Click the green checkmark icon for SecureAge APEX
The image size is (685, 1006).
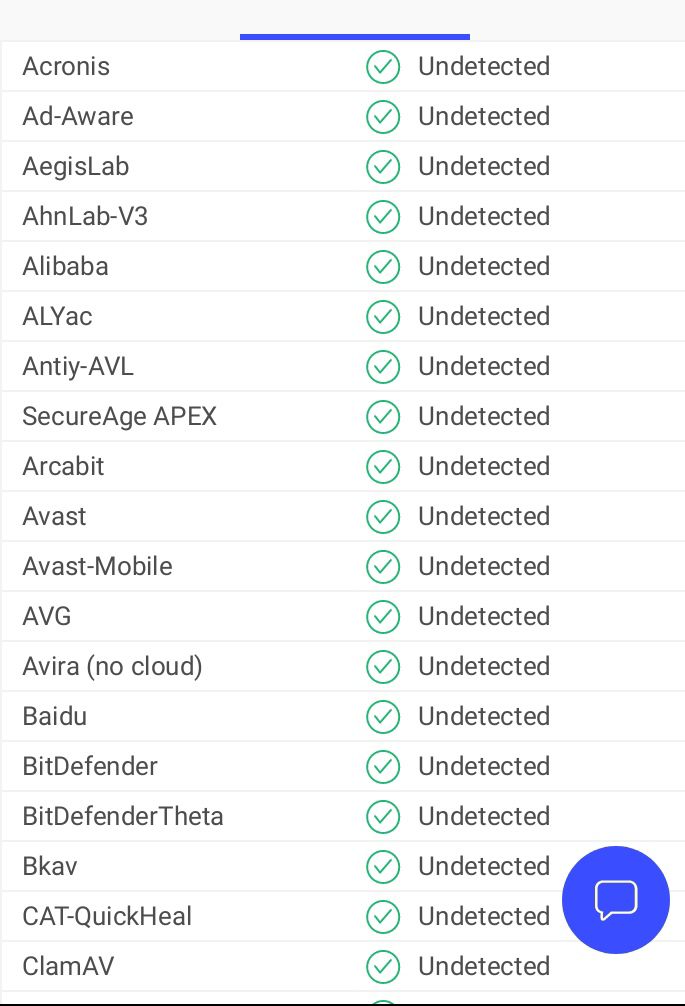383,416
